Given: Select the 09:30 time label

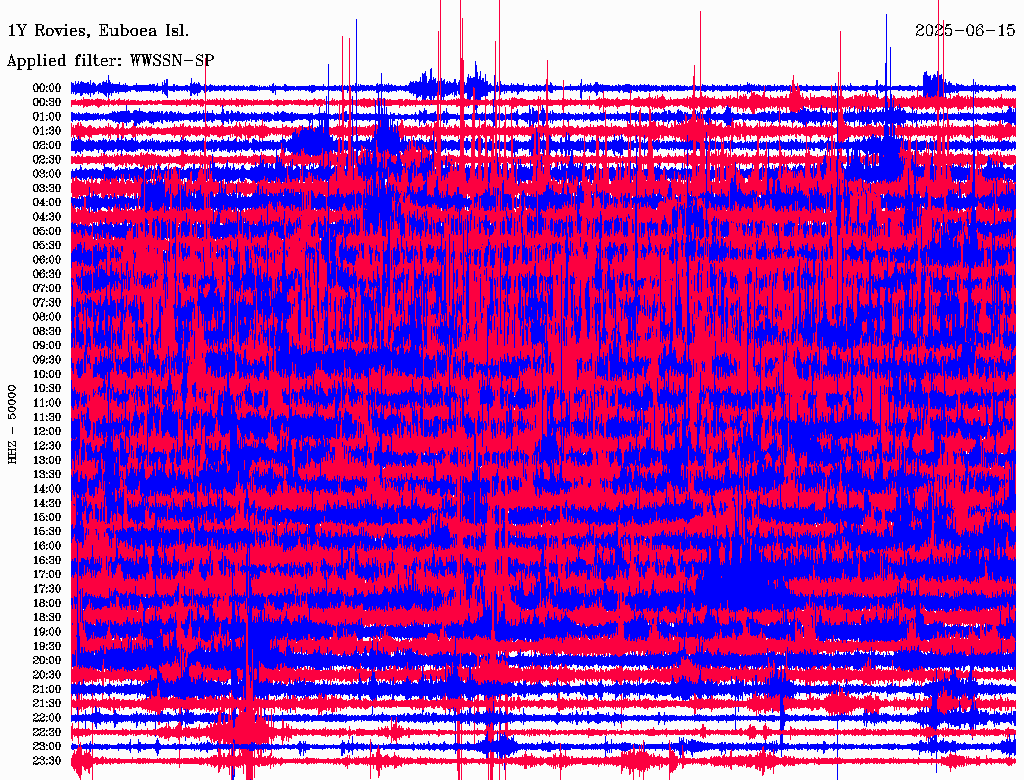Looking at the screenshot, I should [x=47, y=360].
